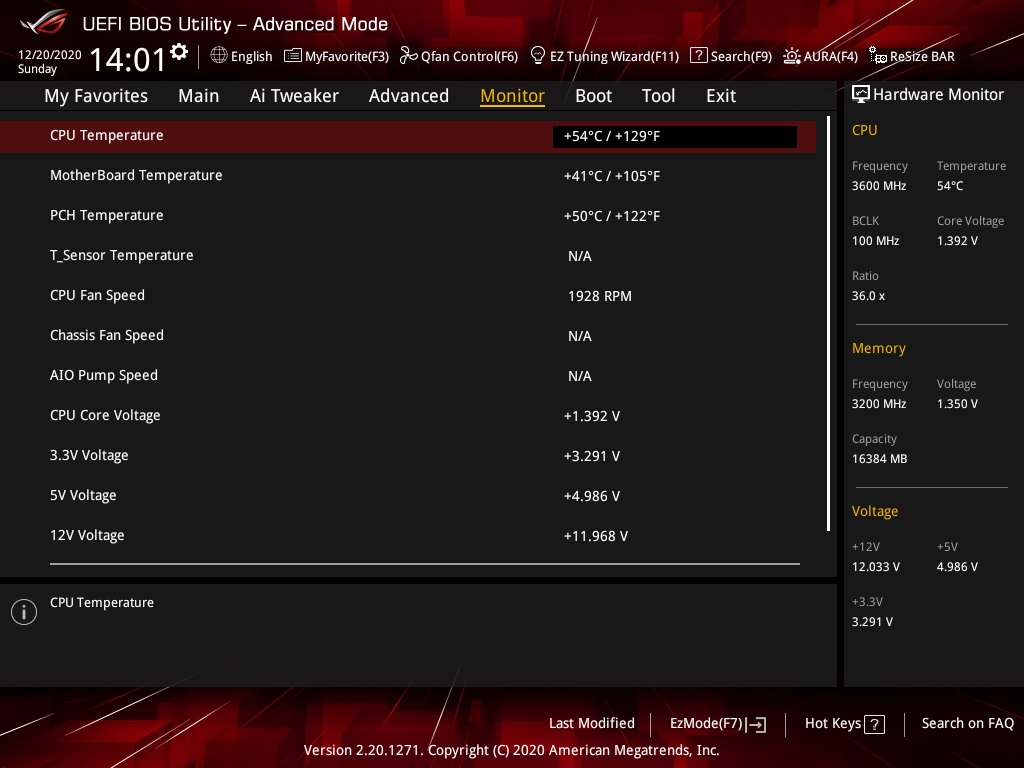1024x768 pixels.
Task: Open the clock settings gear icon
Action: [179, 52]
